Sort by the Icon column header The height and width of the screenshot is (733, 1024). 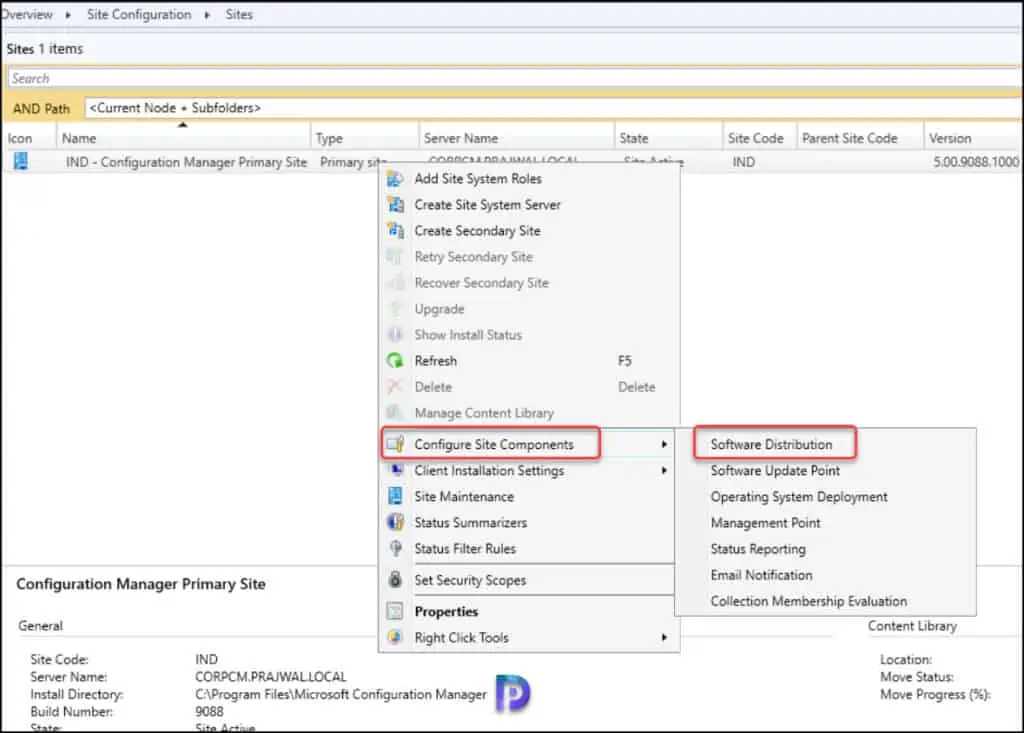(30, 138)
